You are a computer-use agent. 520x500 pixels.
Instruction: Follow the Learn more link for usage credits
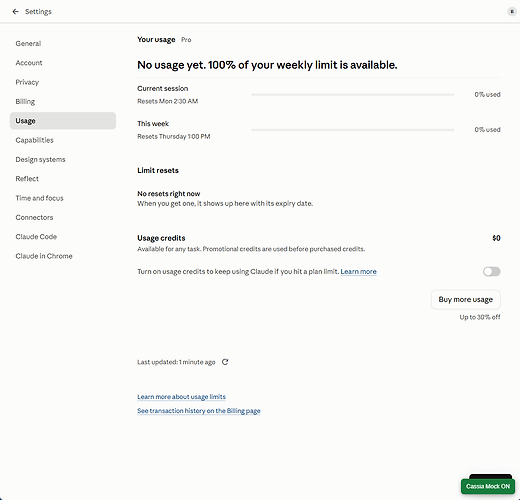click(358, 272)
